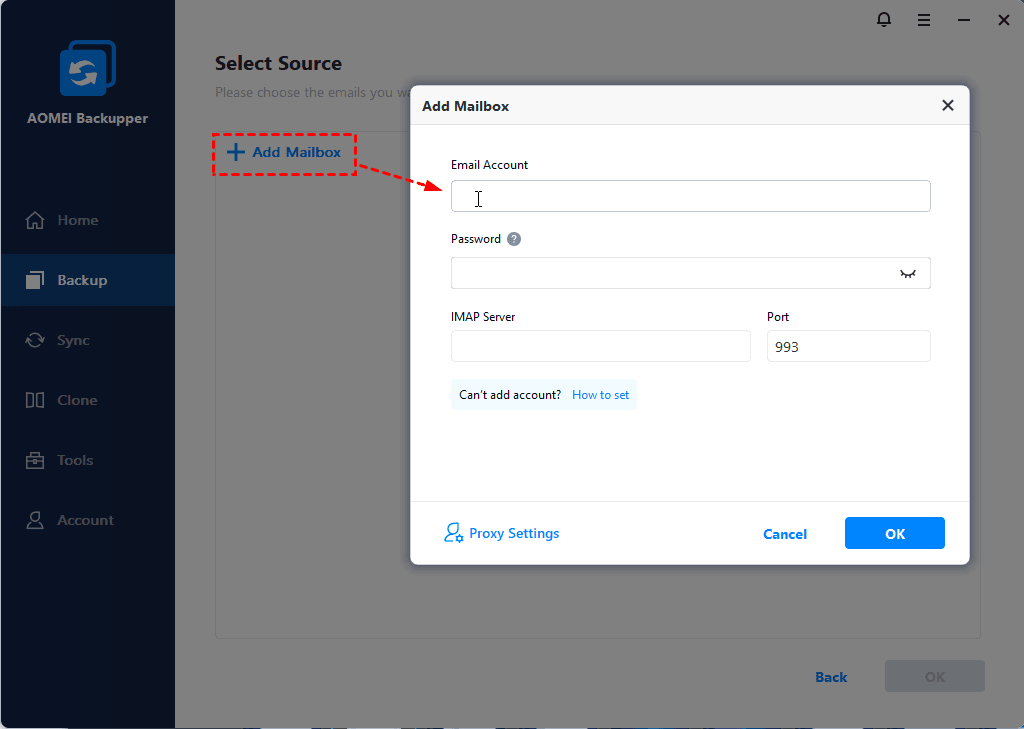Image resolution: width=1024 pixels, height=729 pixels.
Task: Click the notification bell icon
Action: [x=884, y=19]
